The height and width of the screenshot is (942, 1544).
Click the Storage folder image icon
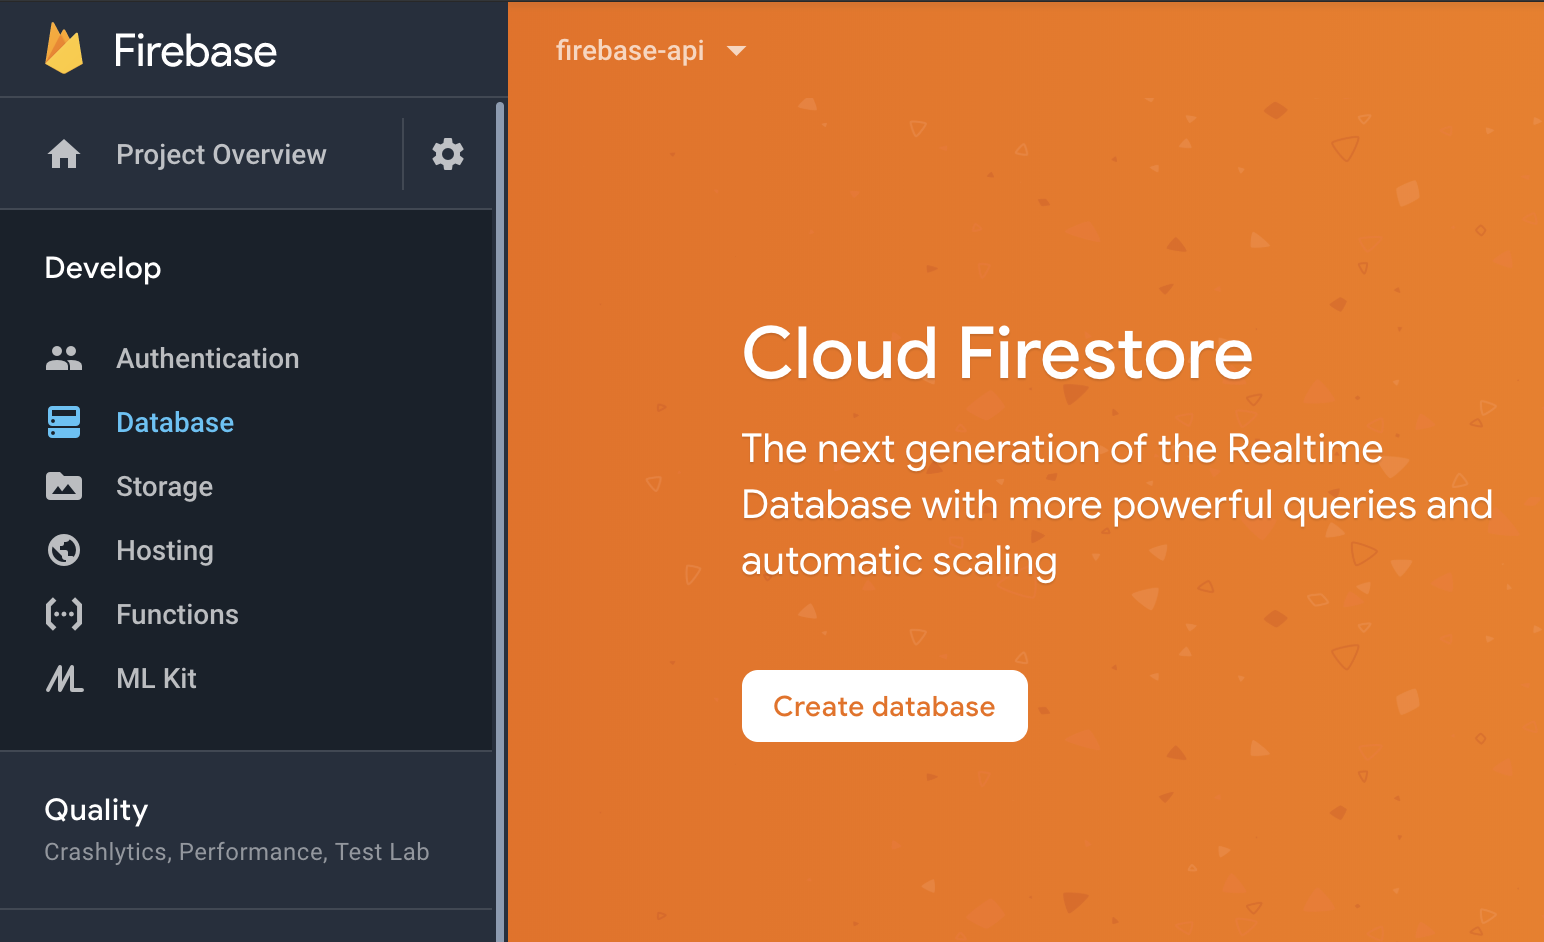pyautogui.click(x=64, y=486)
